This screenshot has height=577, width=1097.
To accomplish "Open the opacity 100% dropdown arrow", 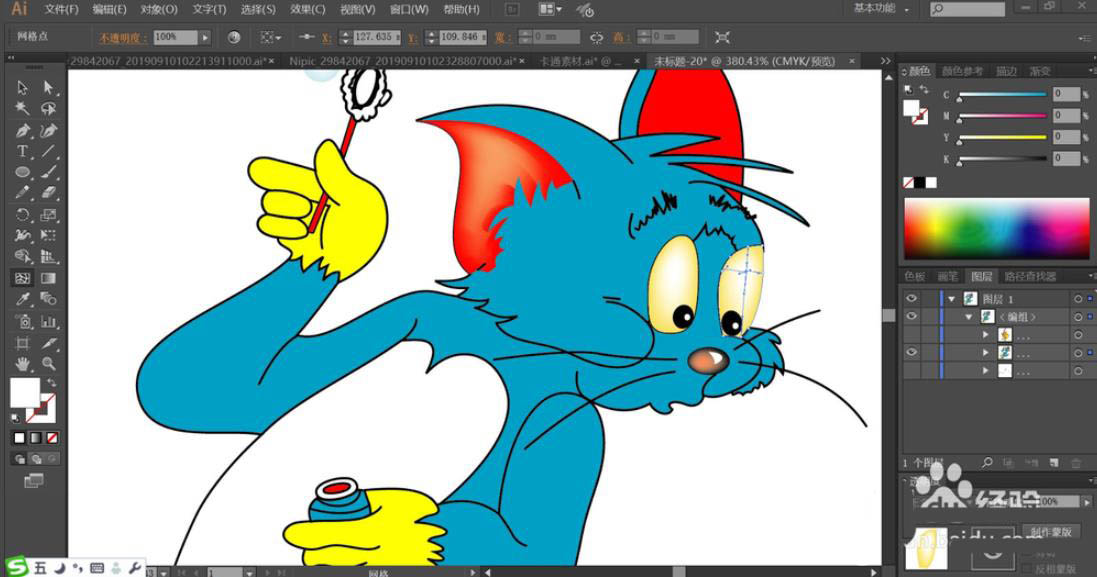I will point(205,37).
